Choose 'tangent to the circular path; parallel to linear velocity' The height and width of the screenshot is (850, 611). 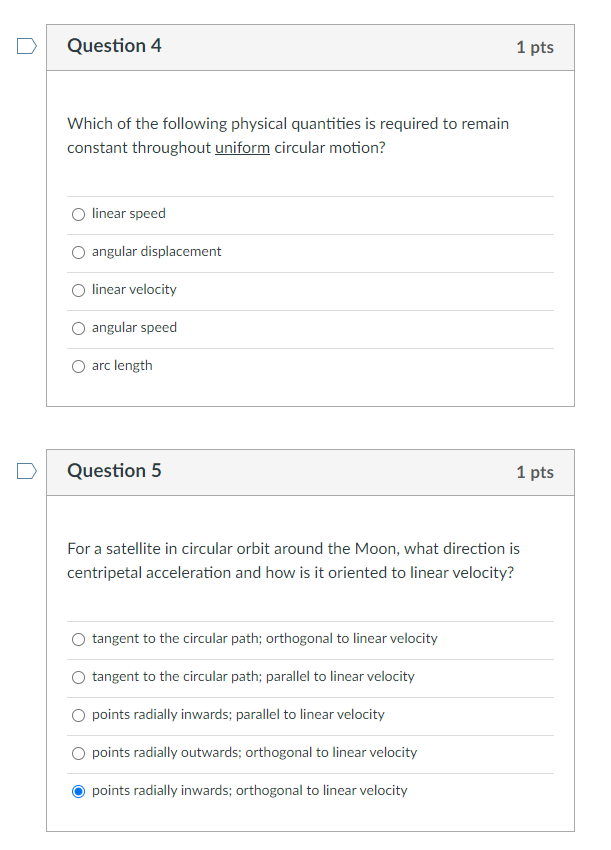point(78,676)
